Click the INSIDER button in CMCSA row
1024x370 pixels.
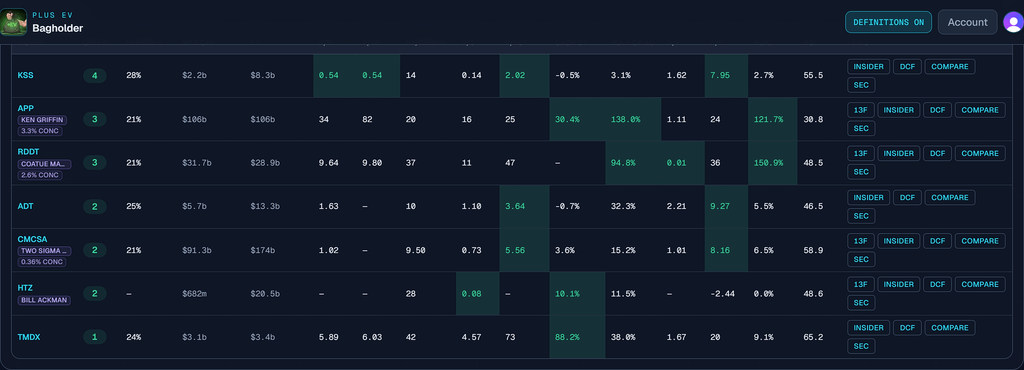898,241
